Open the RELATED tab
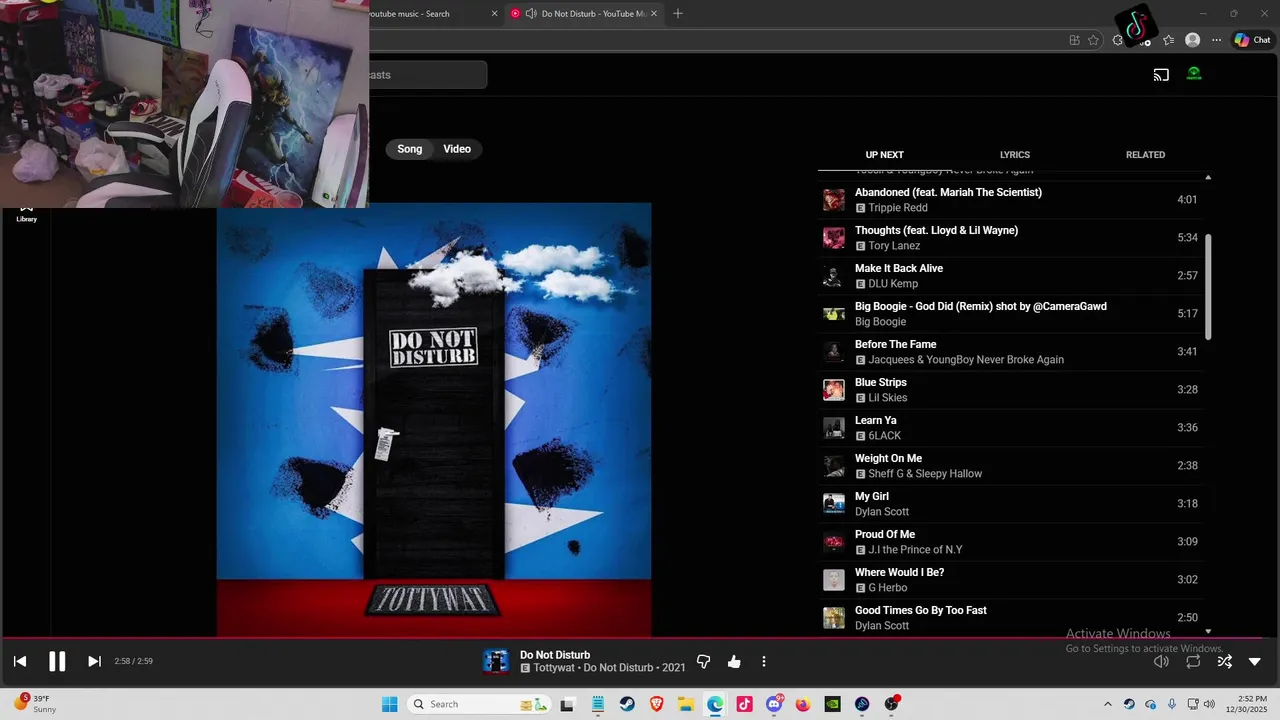 click(x=1145, y=155)
